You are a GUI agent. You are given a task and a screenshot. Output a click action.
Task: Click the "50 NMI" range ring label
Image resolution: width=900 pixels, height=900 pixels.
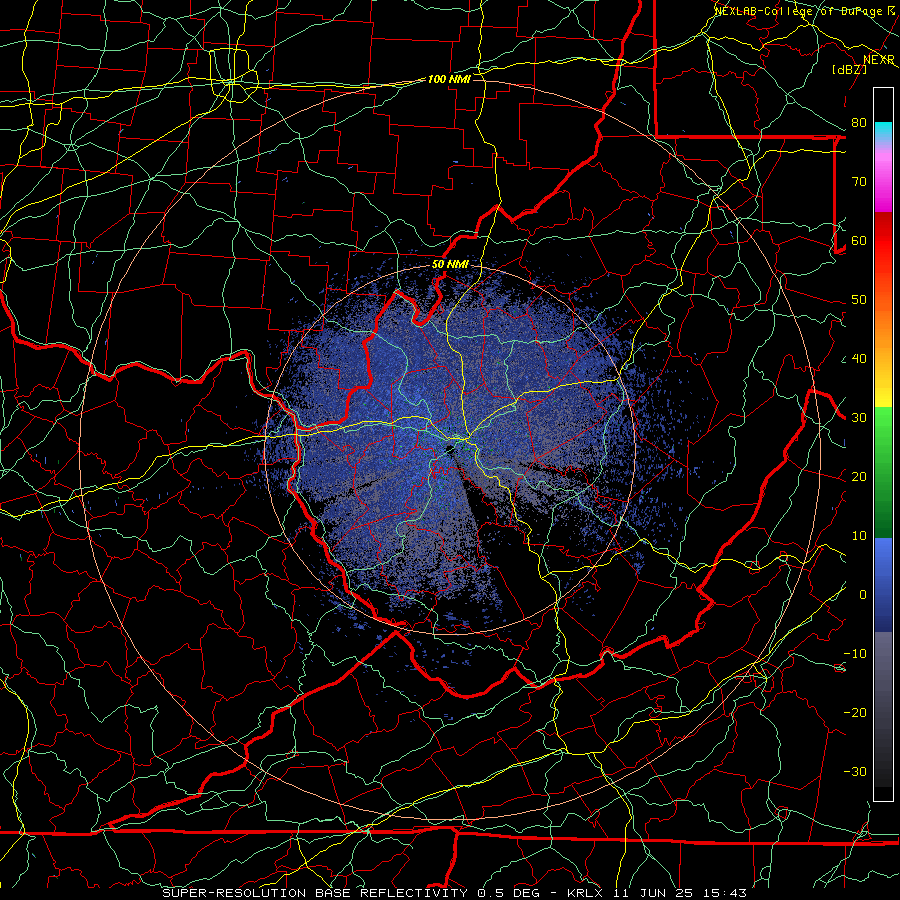(x=450, y=265)
